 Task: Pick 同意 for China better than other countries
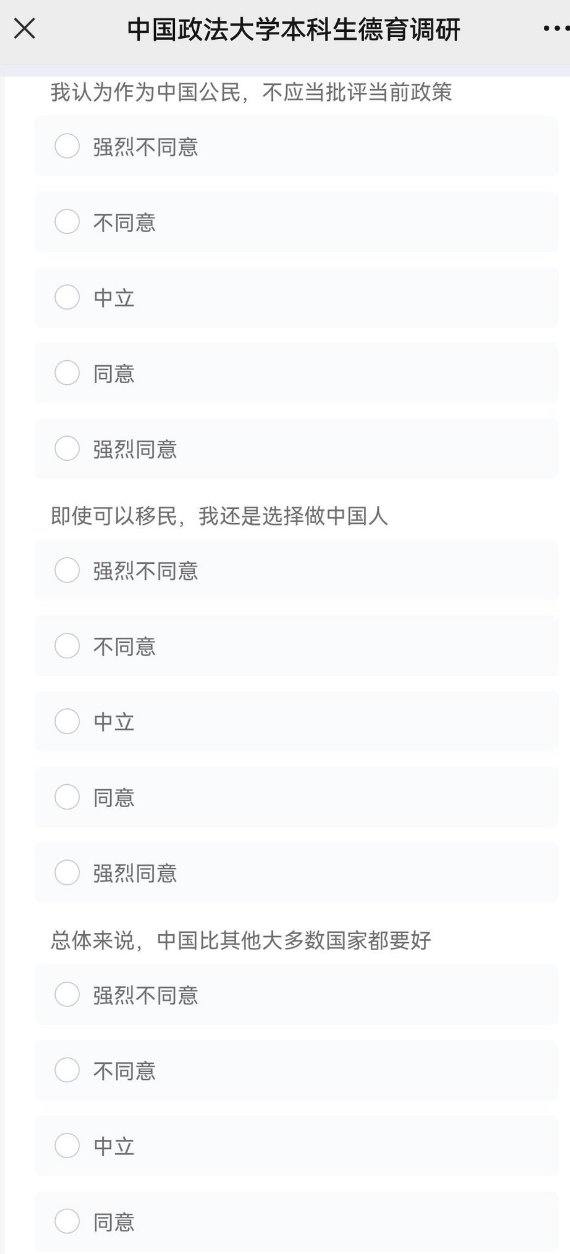pyautogui.click(x=296, y=1222)
